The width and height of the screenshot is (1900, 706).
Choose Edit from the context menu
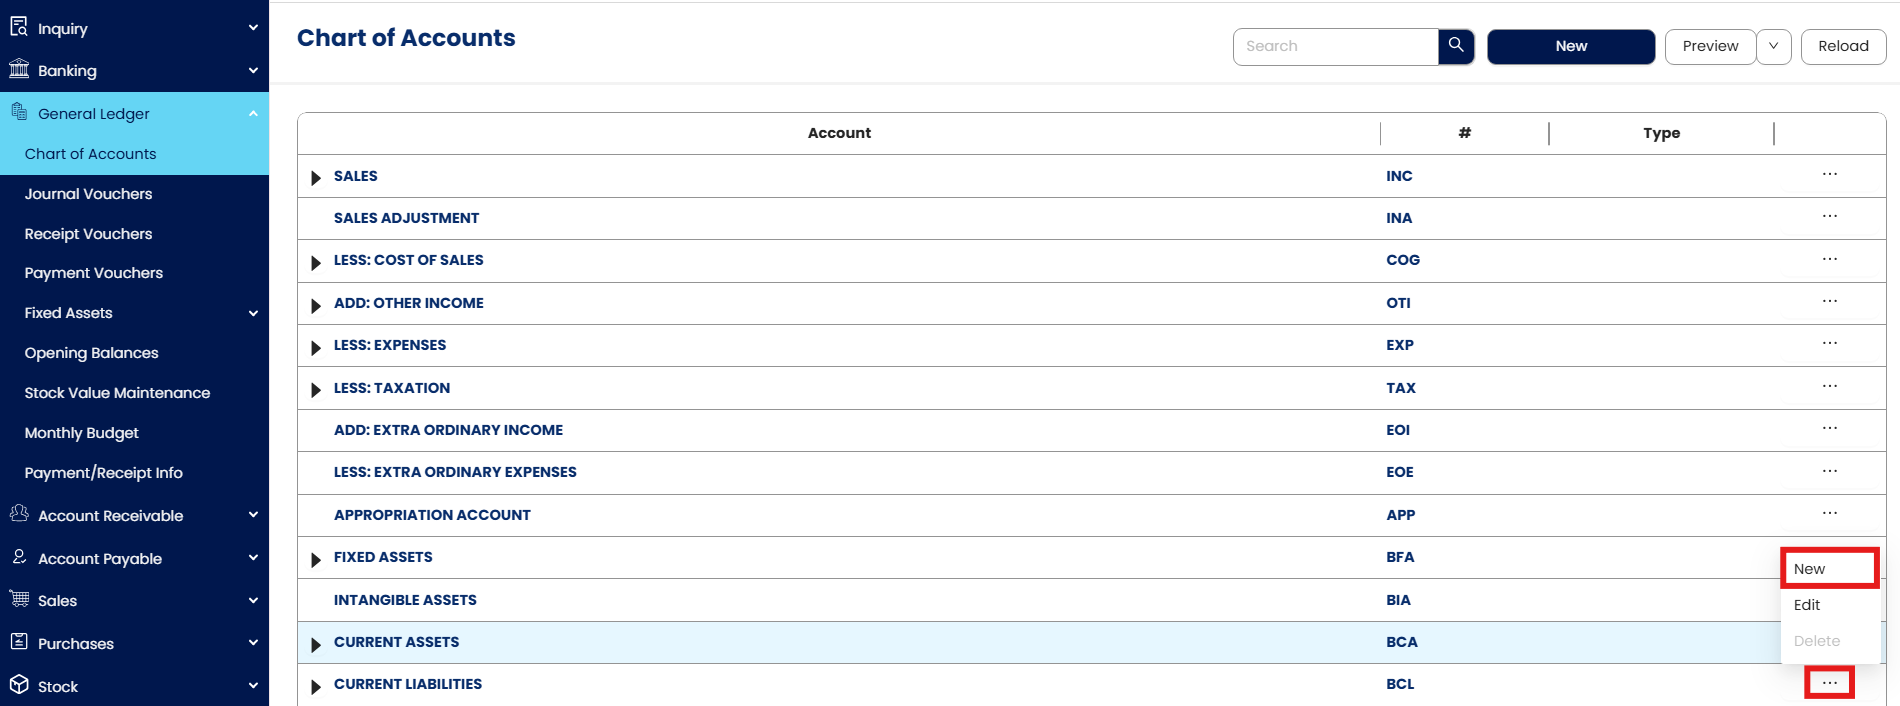(x=1829, y=605)
